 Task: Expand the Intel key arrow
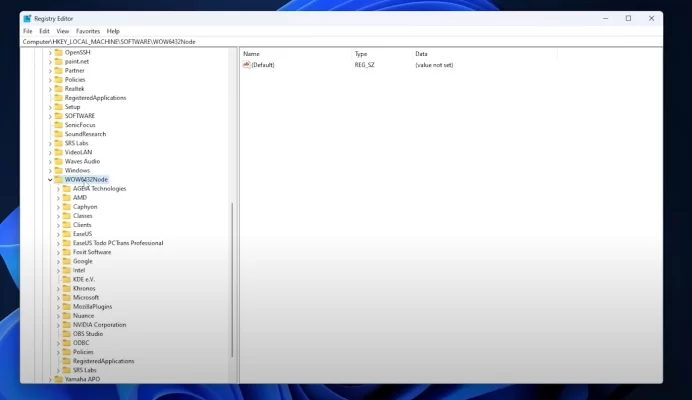(58, 270)
